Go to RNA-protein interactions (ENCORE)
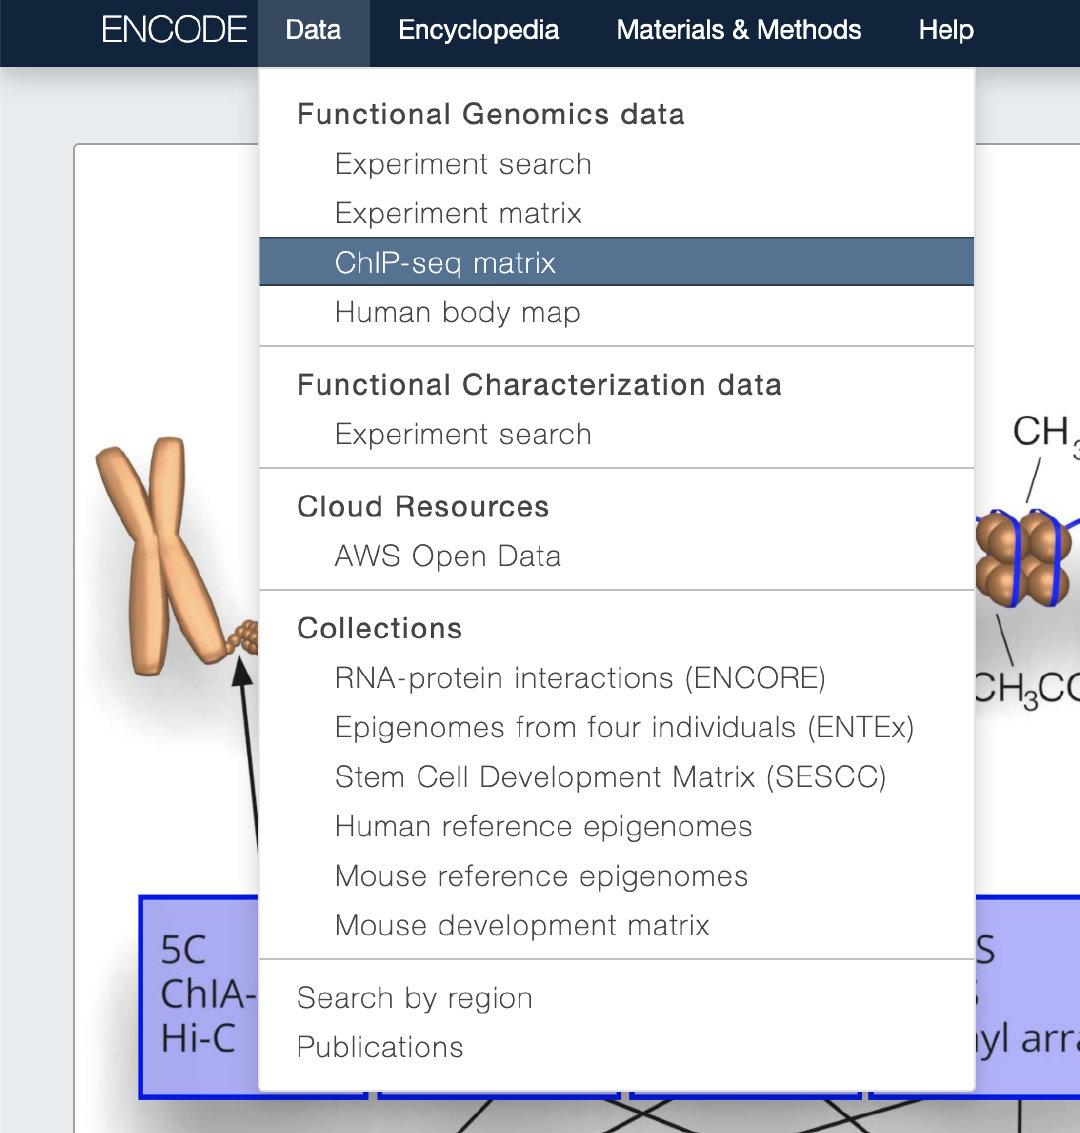Viewport: 1080px width, 1133px height. coord(580,678)
